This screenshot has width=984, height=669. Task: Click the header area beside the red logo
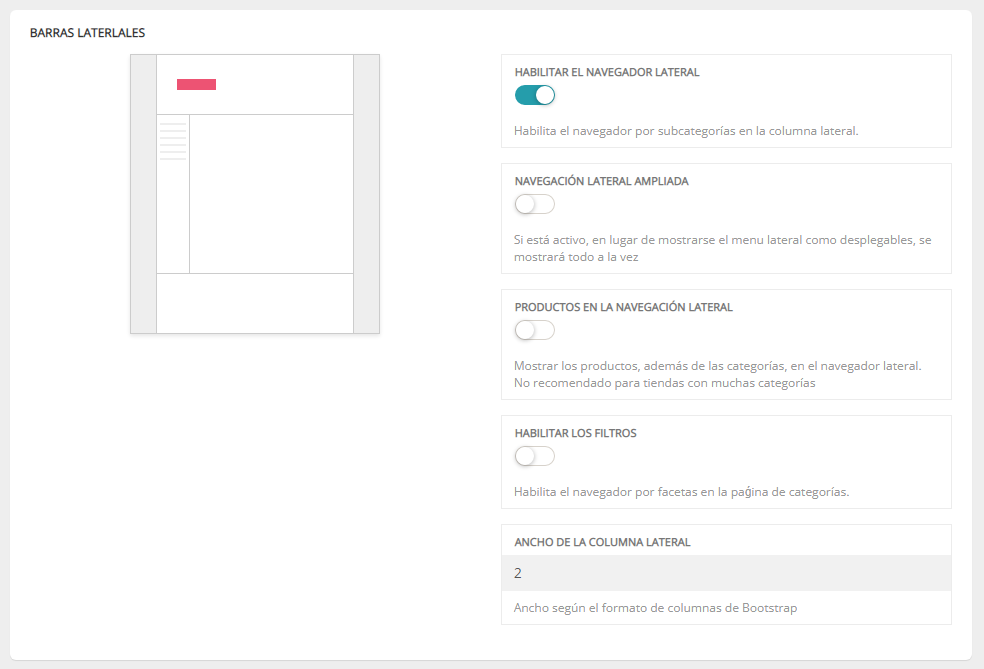click(x=285, y=85)
